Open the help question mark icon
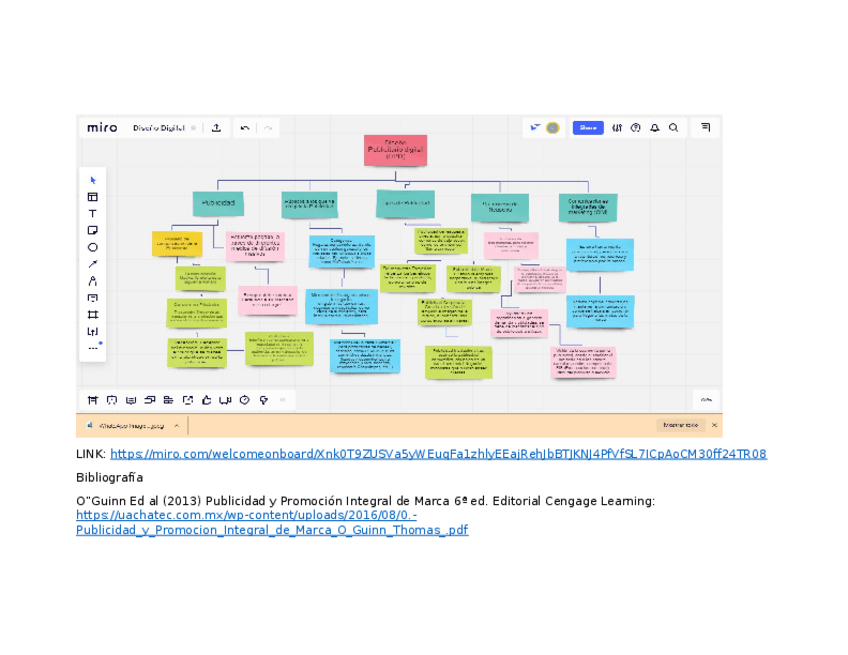The image size is (848, 655). tap(636, 128)
